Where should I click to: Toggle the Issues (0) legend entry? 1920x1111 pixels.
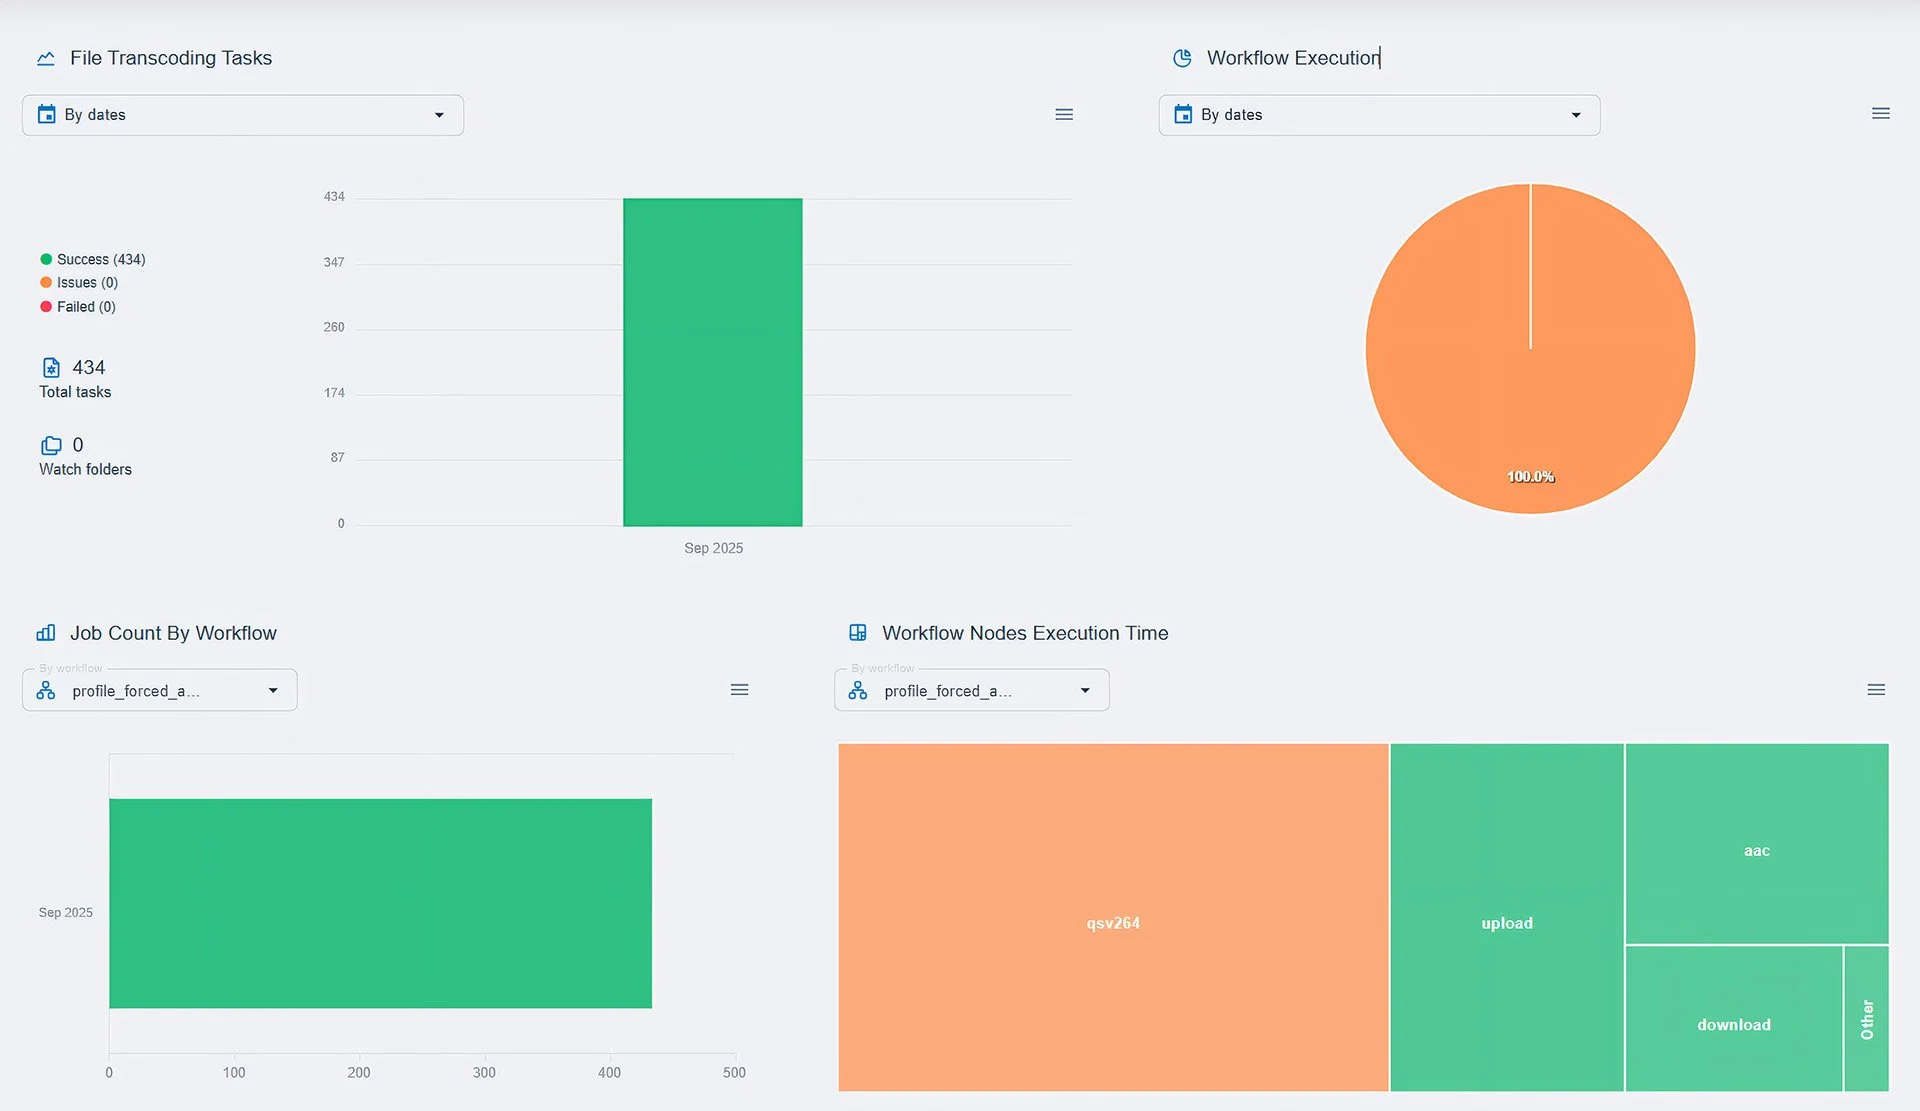pos(79,283)
